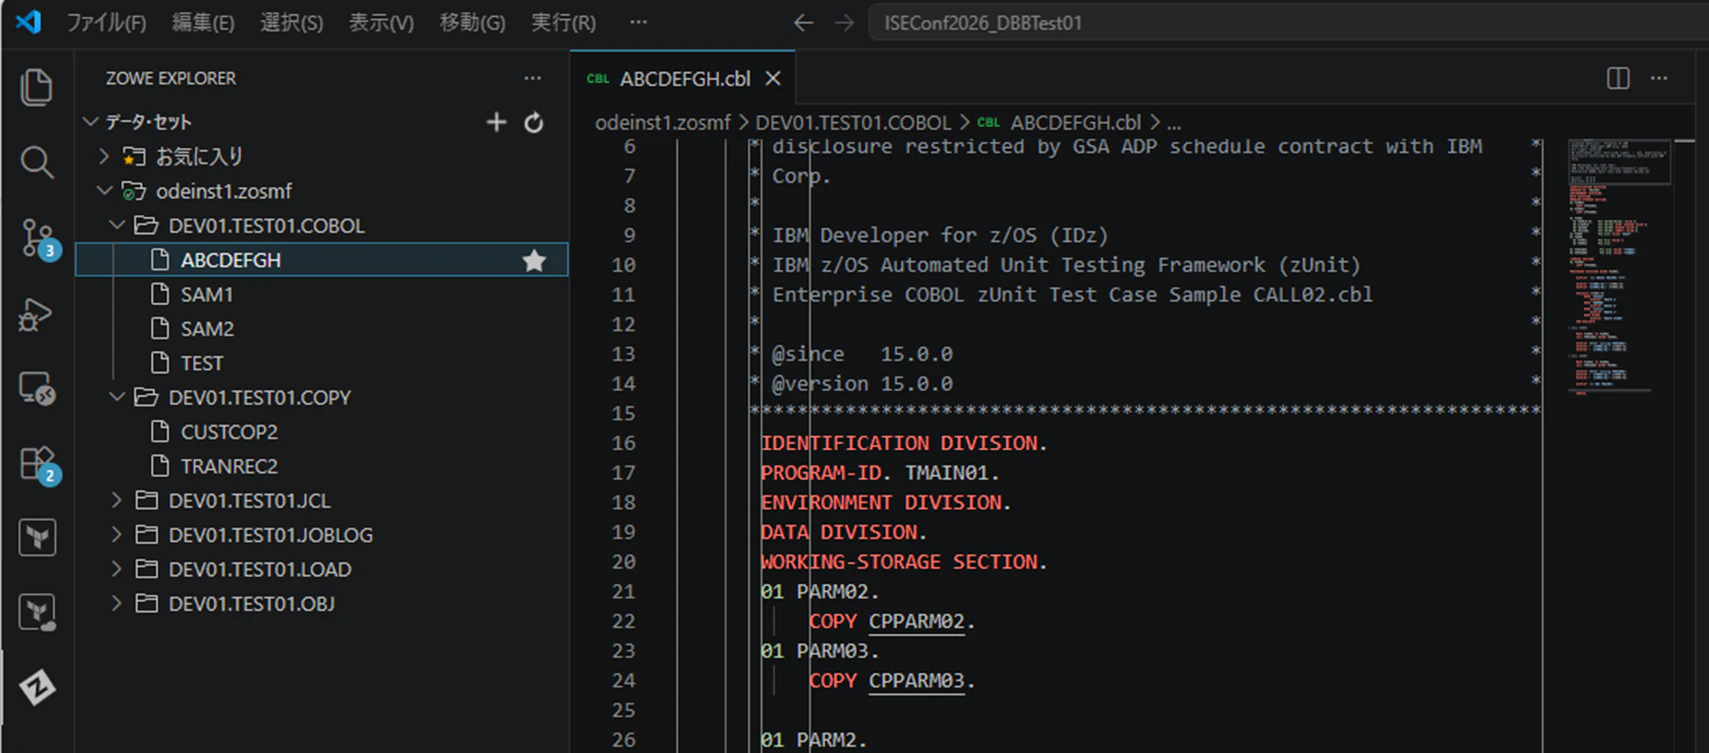Expand the DEV01.TEST01.JOBLOG data set
The height and width of the screenshot is (753, 1709).
click(117, 535)
